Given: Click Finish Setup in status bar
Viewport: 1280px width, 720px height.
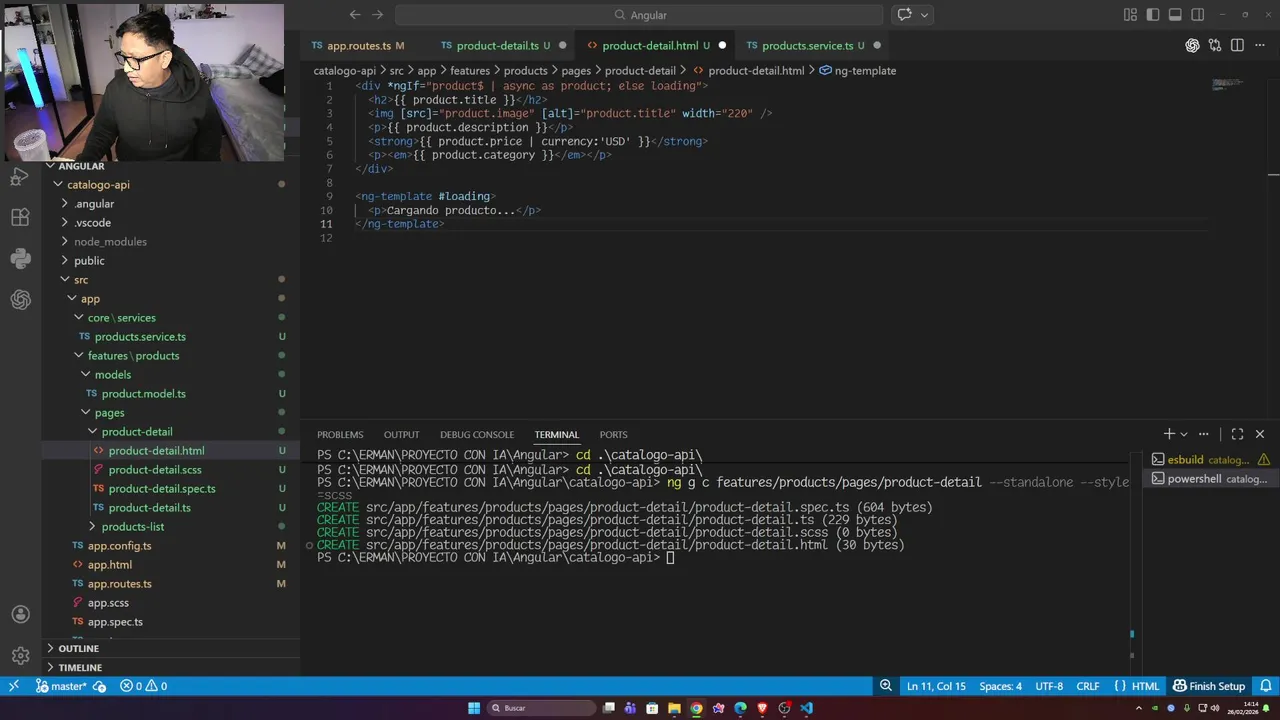Looking at the screenshot, I should pyautogui.click(x=1209, y=686).
